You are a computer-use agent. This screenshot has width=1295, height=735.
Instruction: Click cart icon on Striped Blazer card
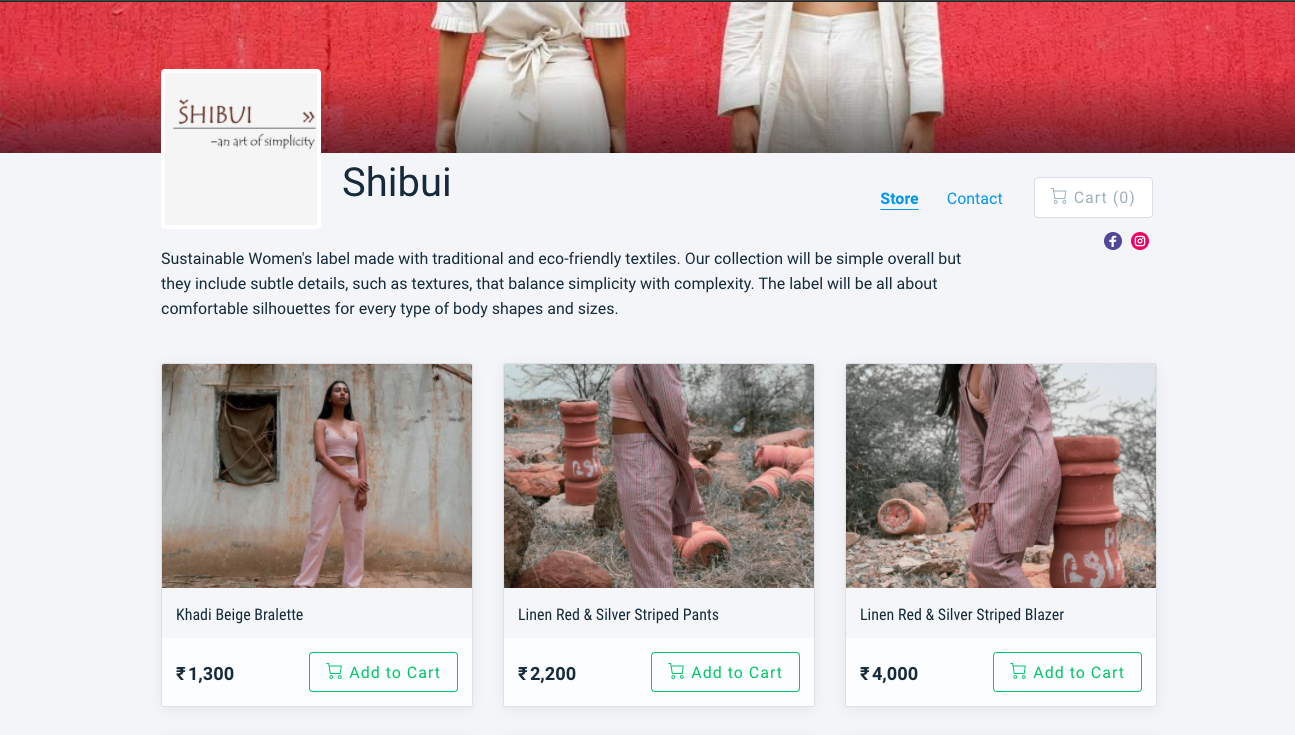pyautogui.click(x=1019, y=672)
